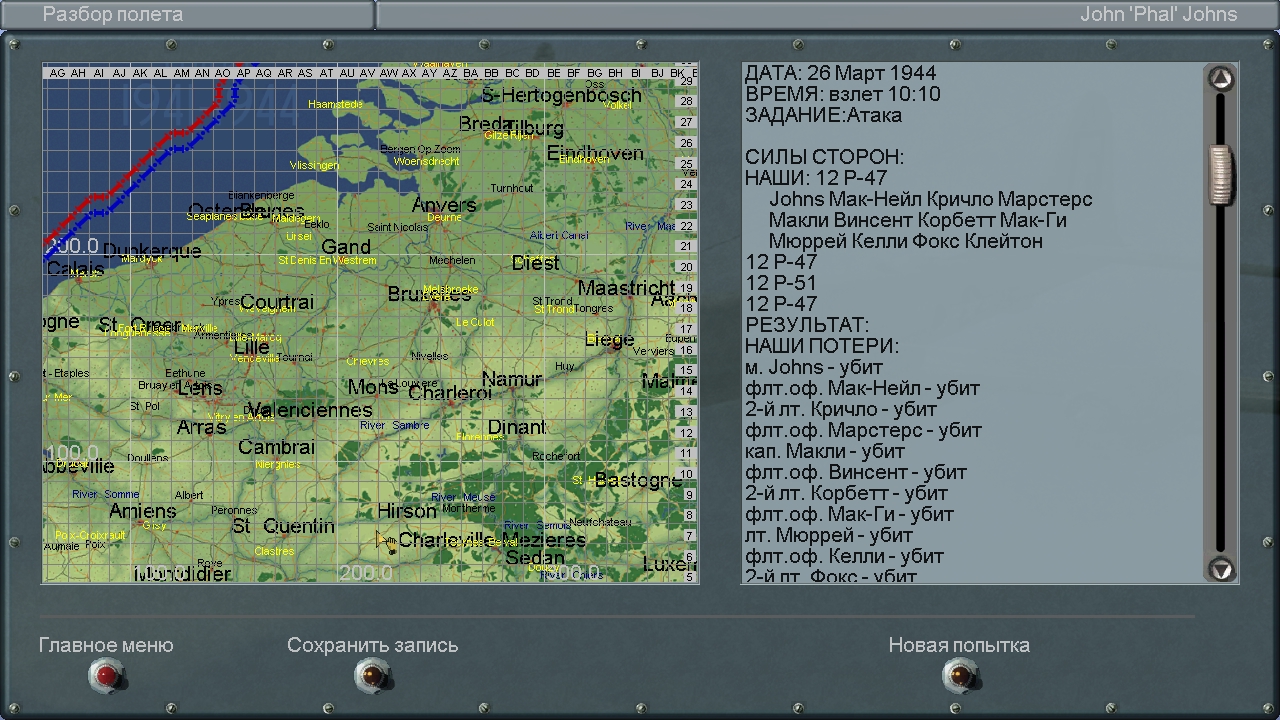Viewport: 1280px width, 720px height.
Task: Click the Maastricht label on the map
Action: point(626,288)
